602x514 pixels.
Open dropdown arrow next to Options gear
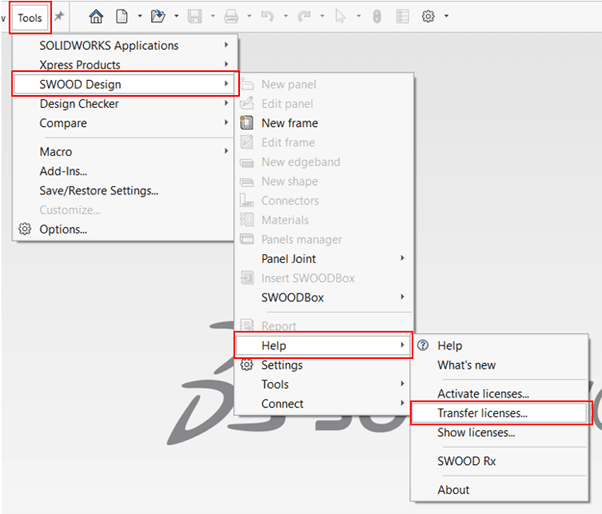click(x=446, y=16)
